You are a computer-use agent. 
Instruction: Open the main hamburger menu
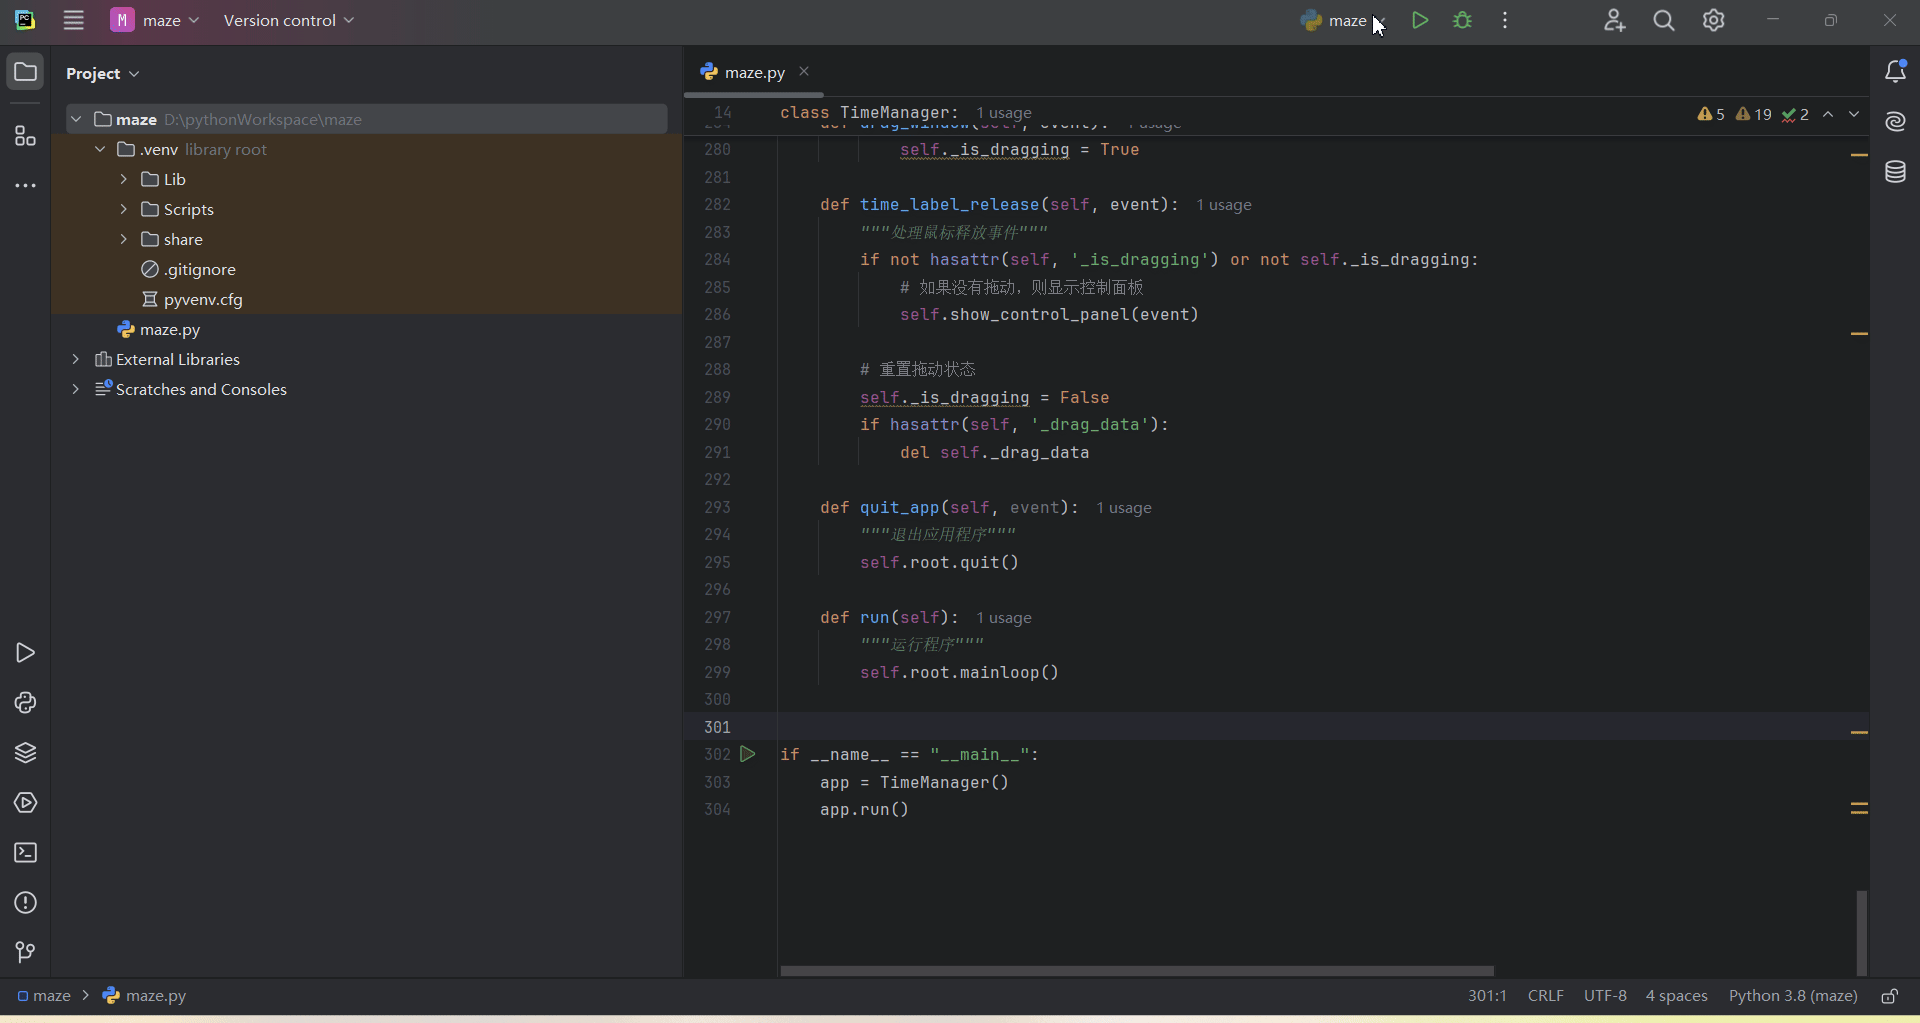[x=73, y=20]
